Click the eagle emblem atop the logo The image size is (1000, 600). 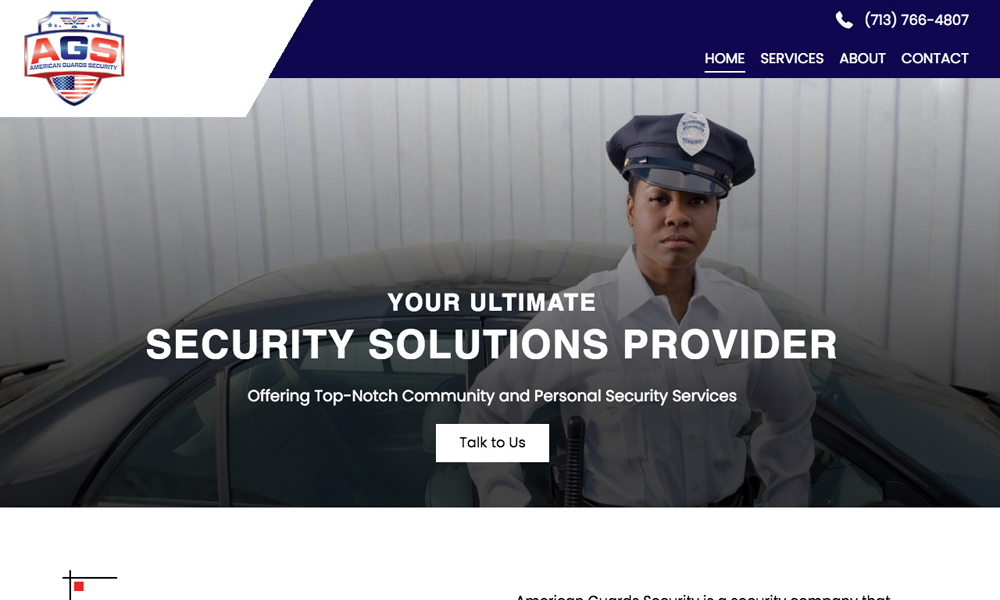pos(75,21)
